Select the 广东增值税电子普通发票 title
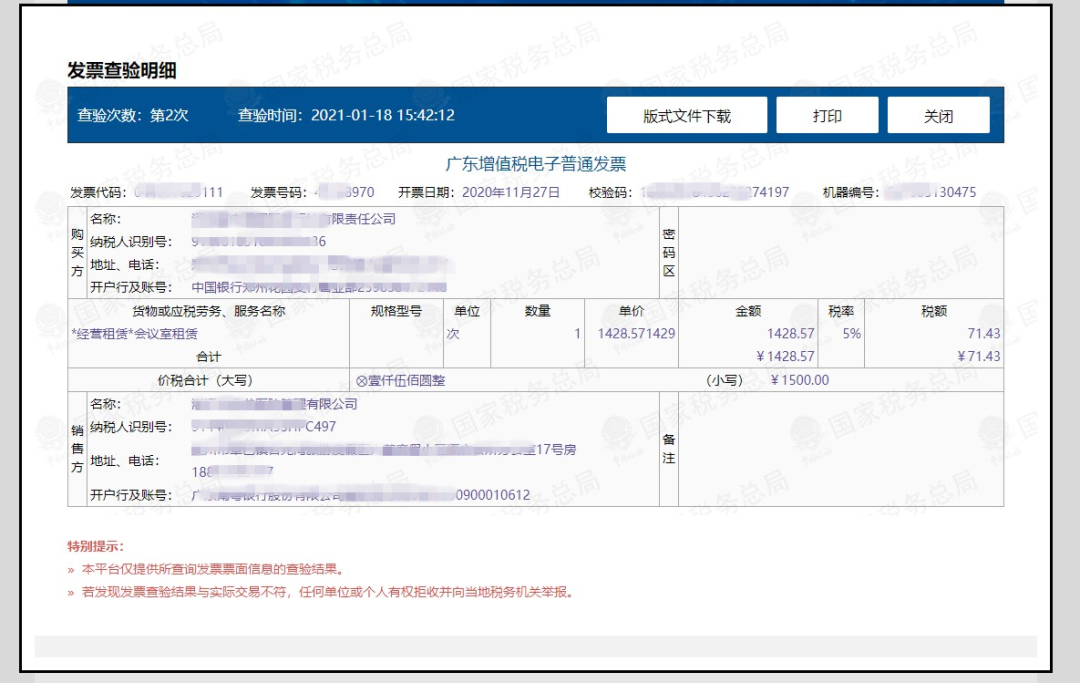The image size is (1080, 683). [535, 164]
